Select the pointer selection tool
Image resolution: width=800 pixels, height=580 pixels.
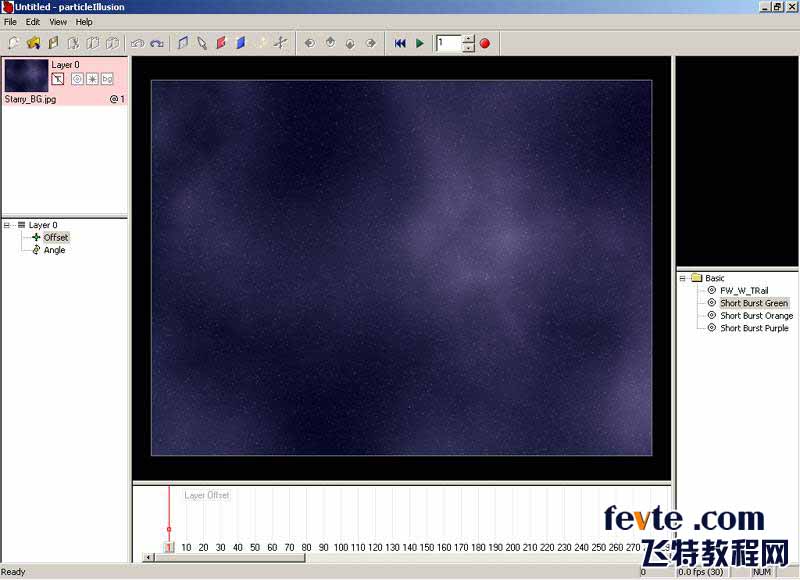203,43
